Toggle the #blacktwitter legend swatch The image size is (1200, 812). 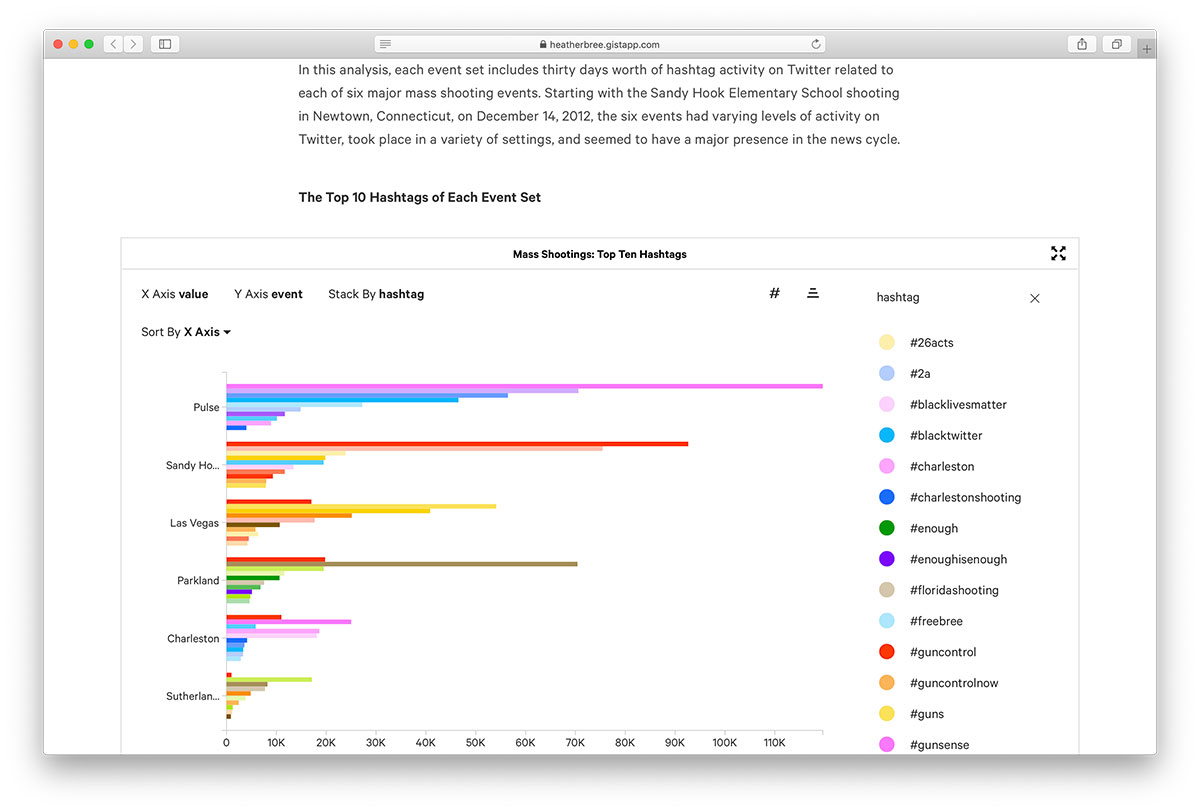tap(886, 435)
